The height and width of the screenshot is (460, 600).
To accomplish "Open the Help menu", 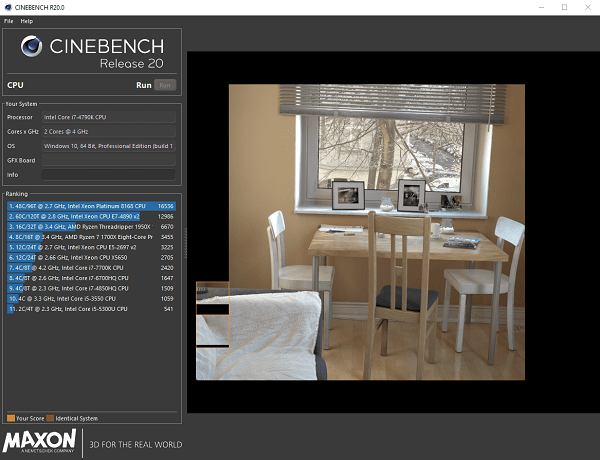I will (27, 20).
